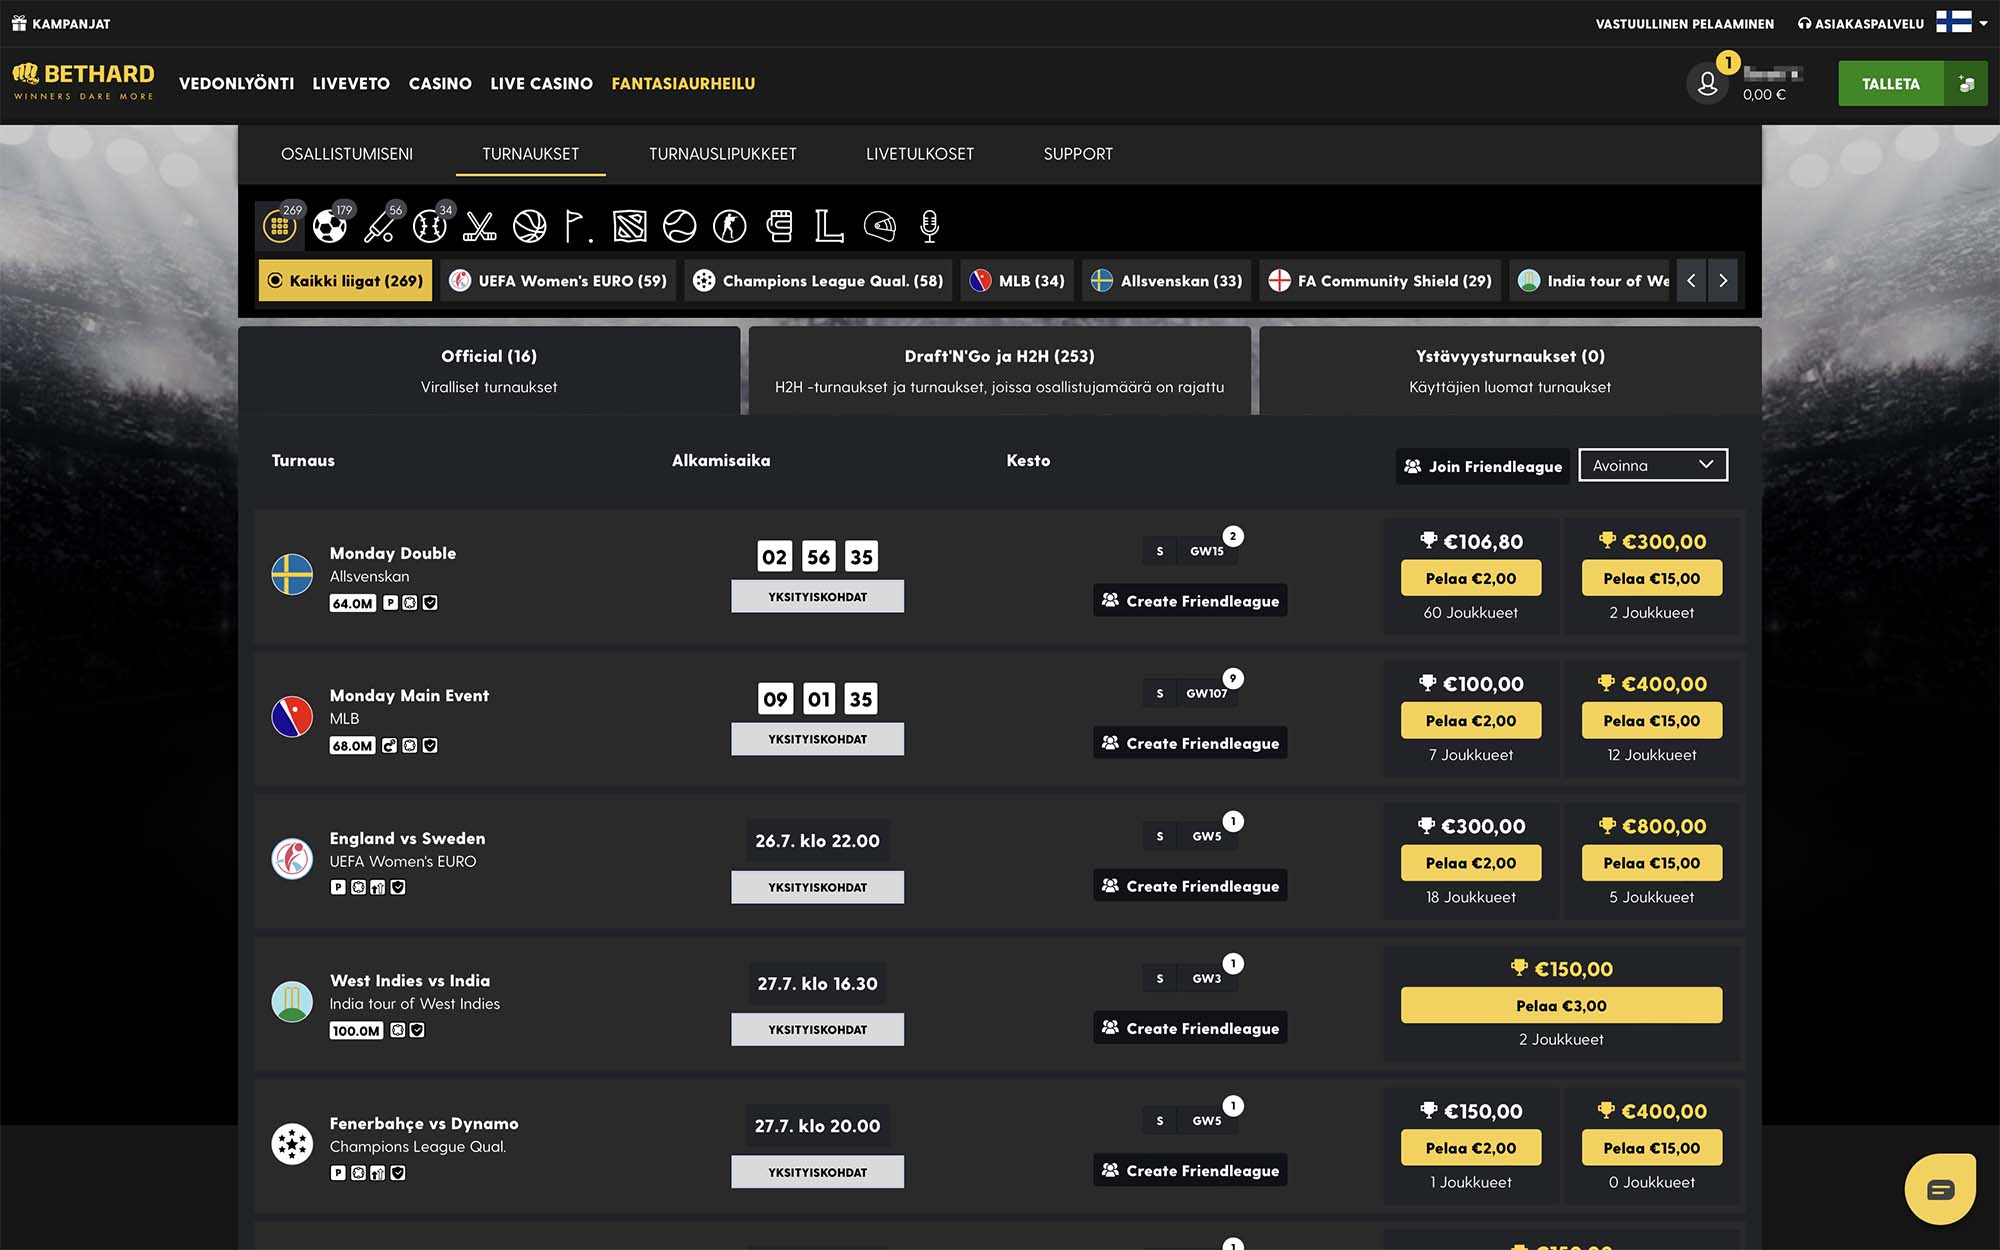Open Yksityiskohdat for Monday Double
This screenshot has height=1250, width=2000.
coord(817,597)
